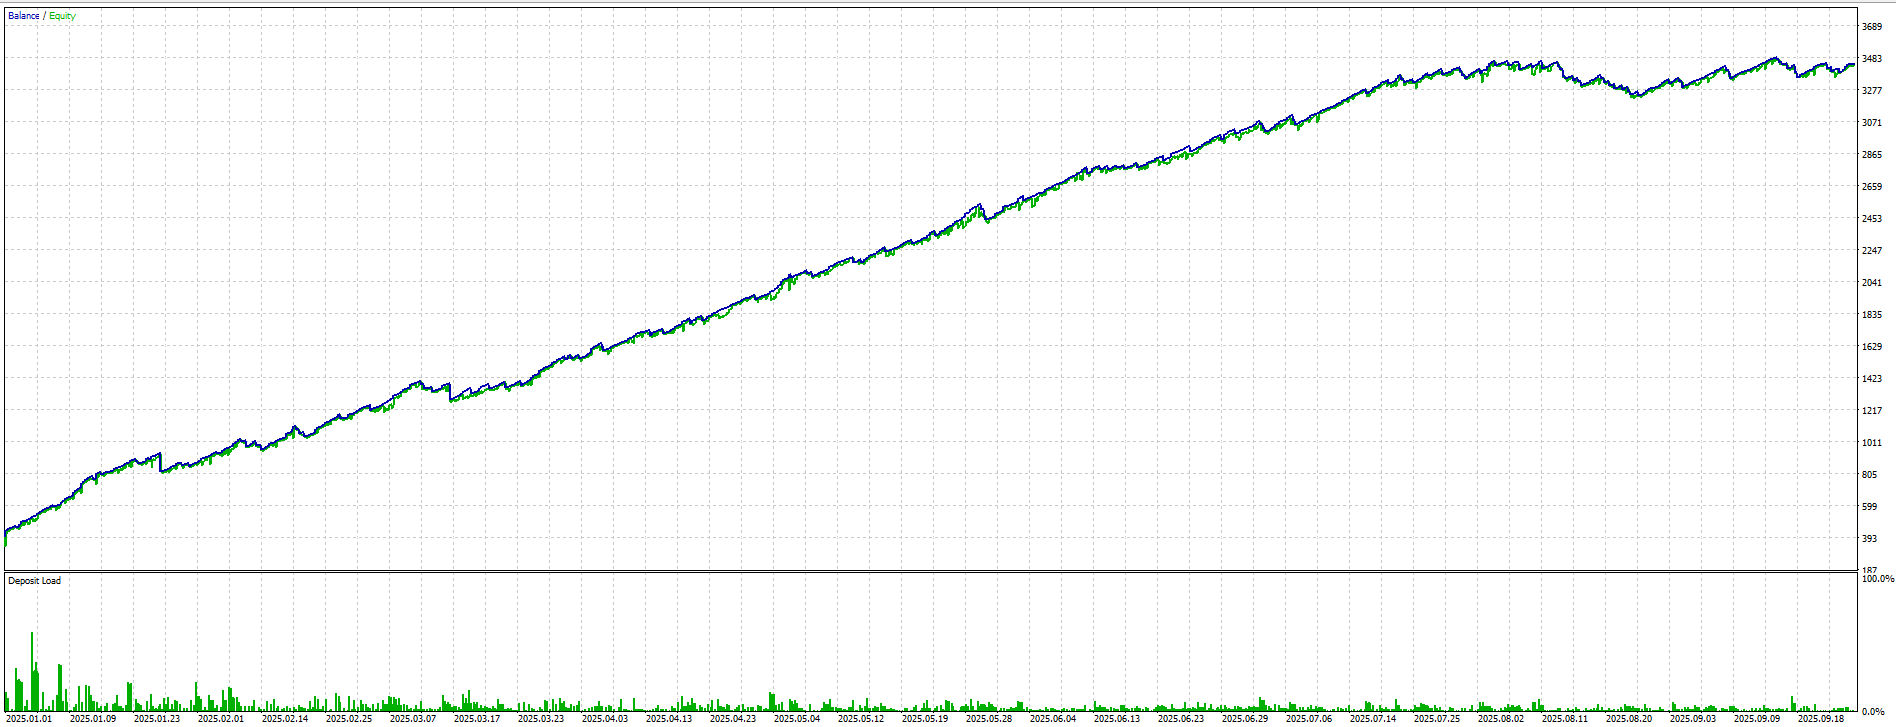Click the 2025.09.18 date label
Viewport: 1896px width, 727px height.
(x=1821, y=718)
